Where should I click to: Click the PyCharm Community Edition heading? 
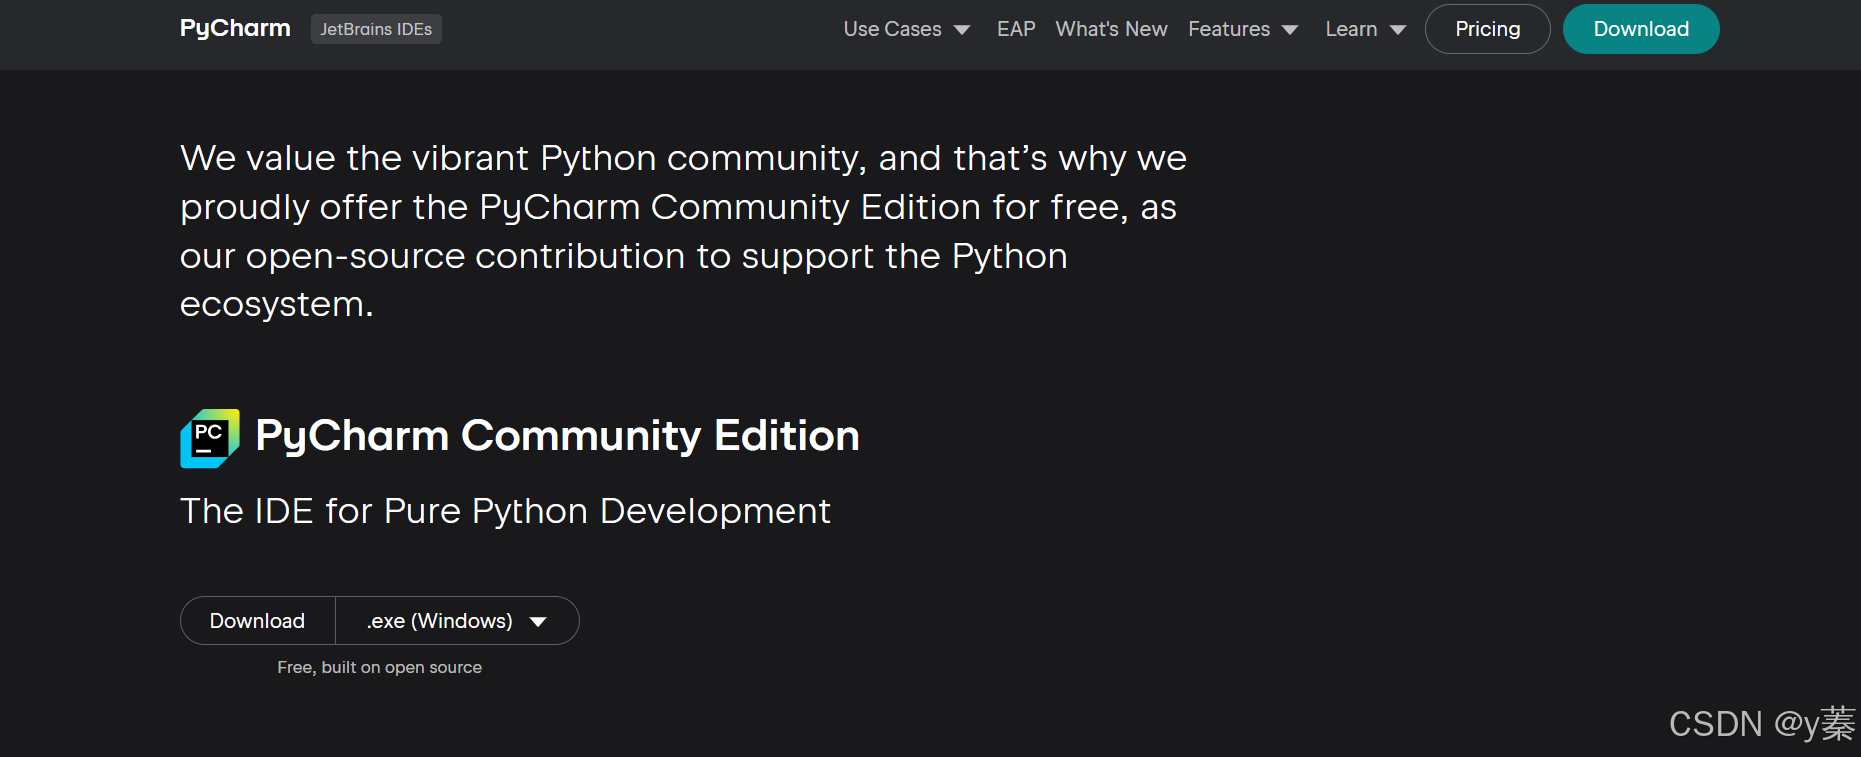(557, 436)
